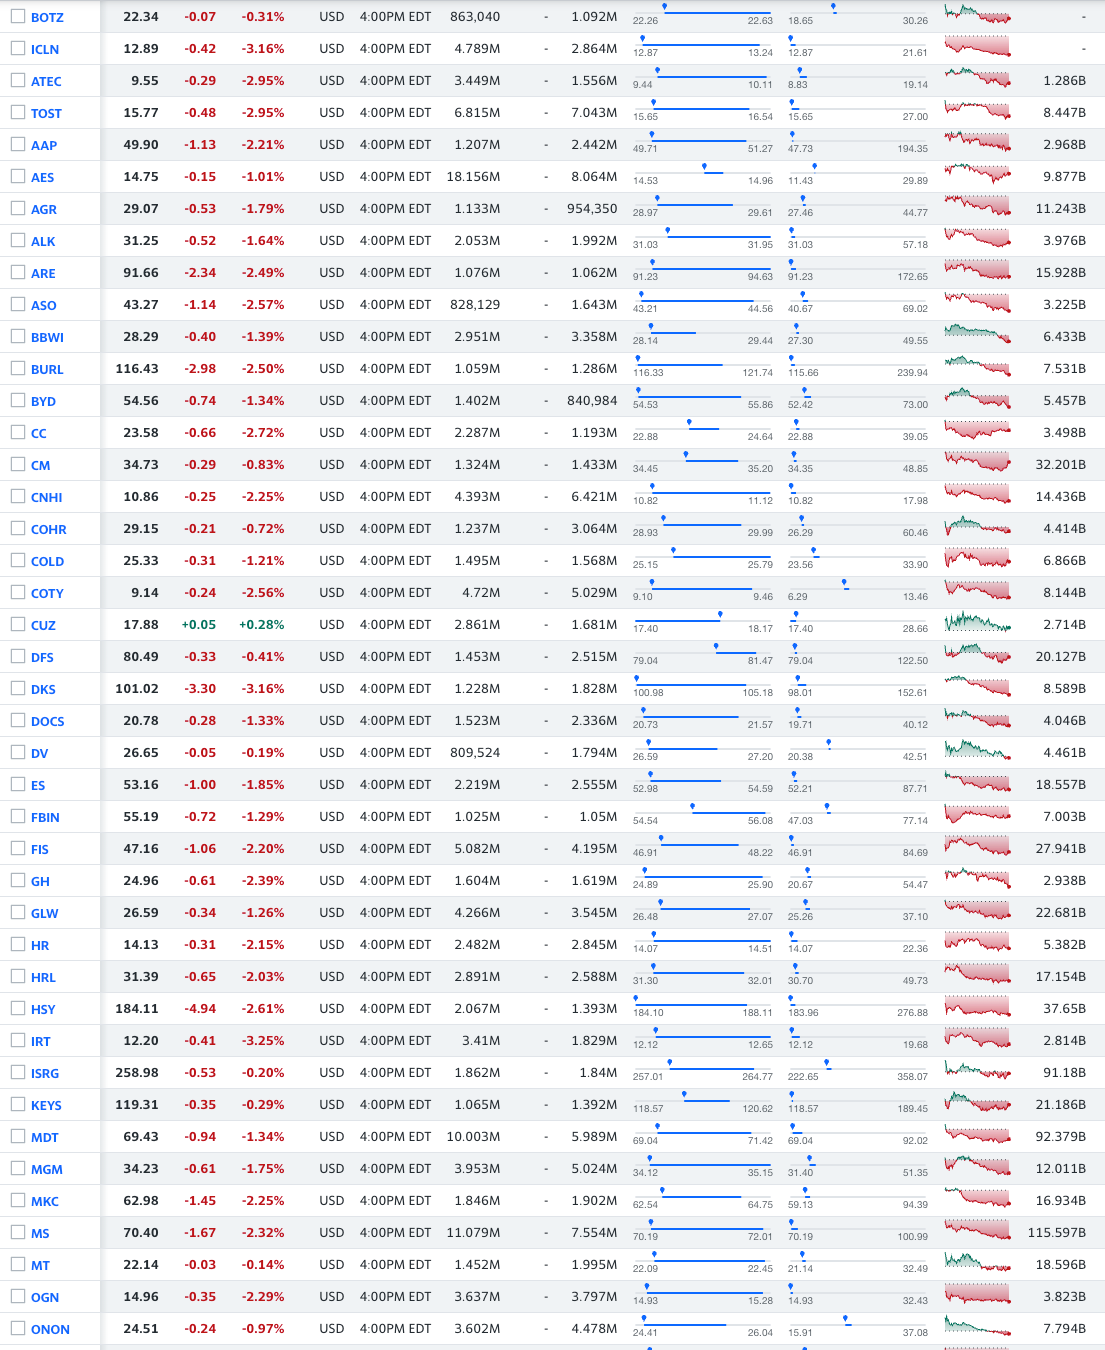Open the FIS quote link
Screen dimensions: 1105x1350
point(40,850)
